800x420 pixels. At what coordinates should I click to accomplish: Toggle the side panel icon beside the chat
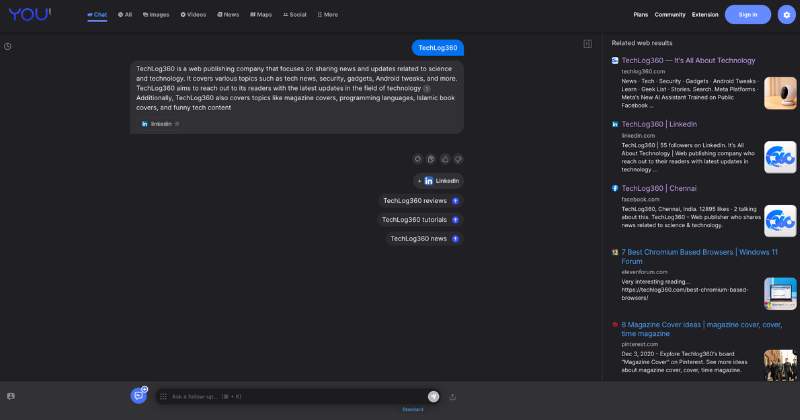point(587,44)
